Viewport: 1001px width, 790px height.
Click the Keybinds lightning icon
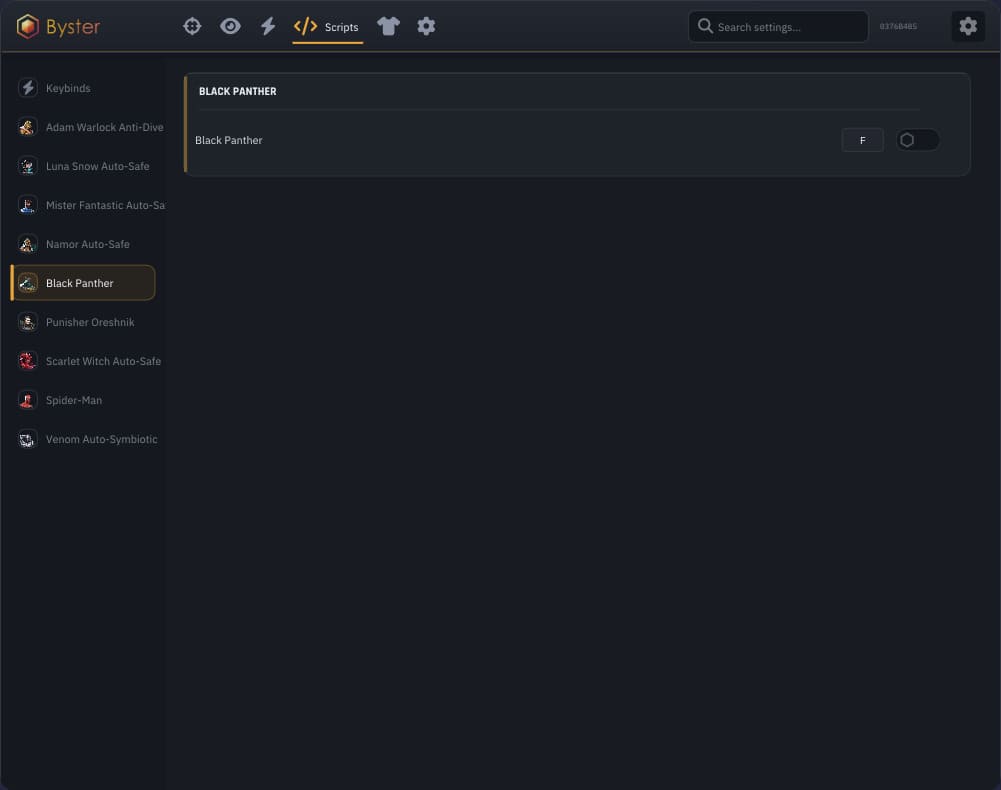(27, 87)
